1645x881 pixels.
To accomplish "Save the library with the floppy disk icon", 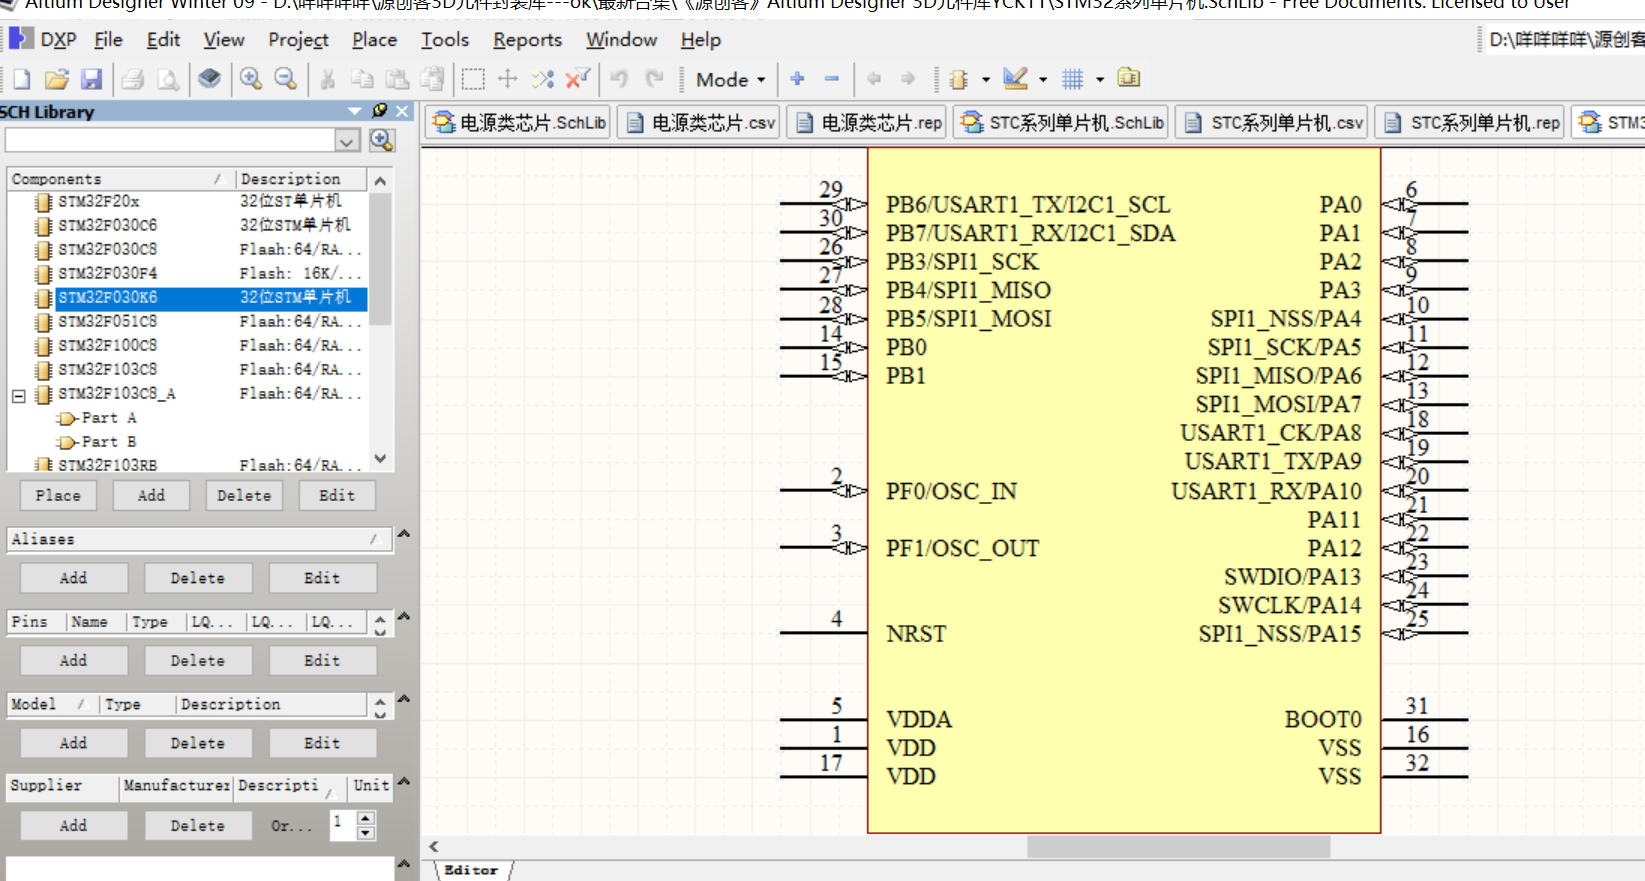I will (92, 79).
